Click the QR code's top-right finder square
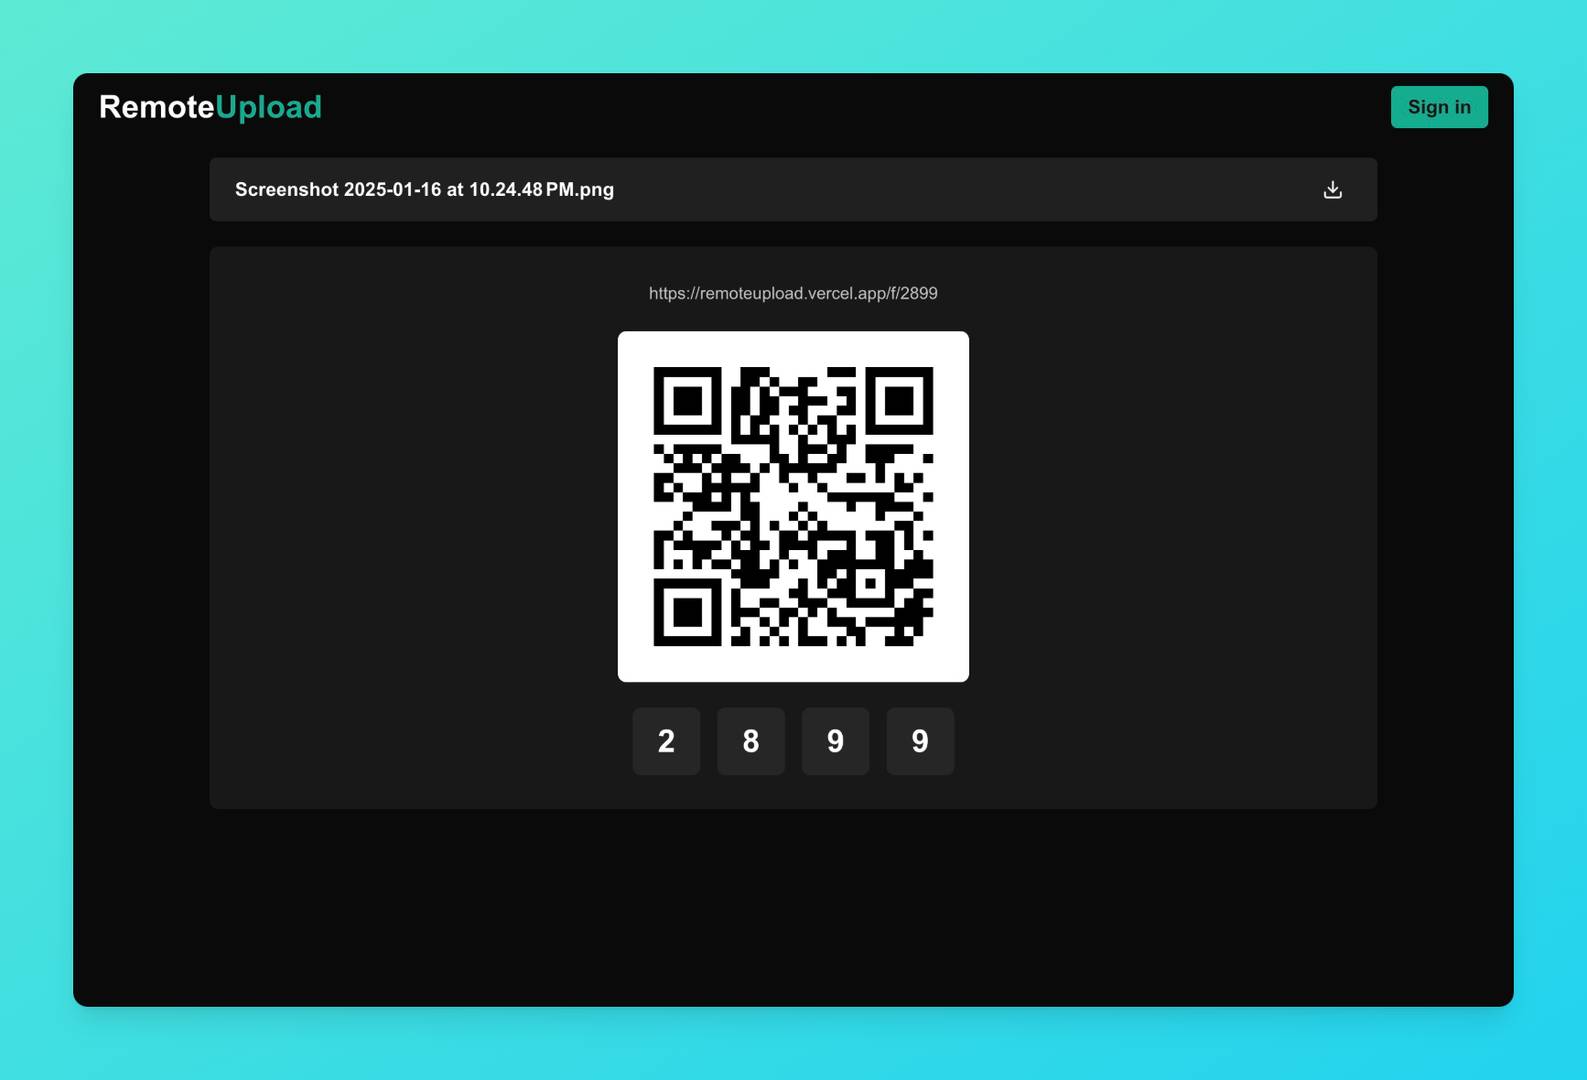The height and width of the screenshot is (1080, 1587). [899, 401]
